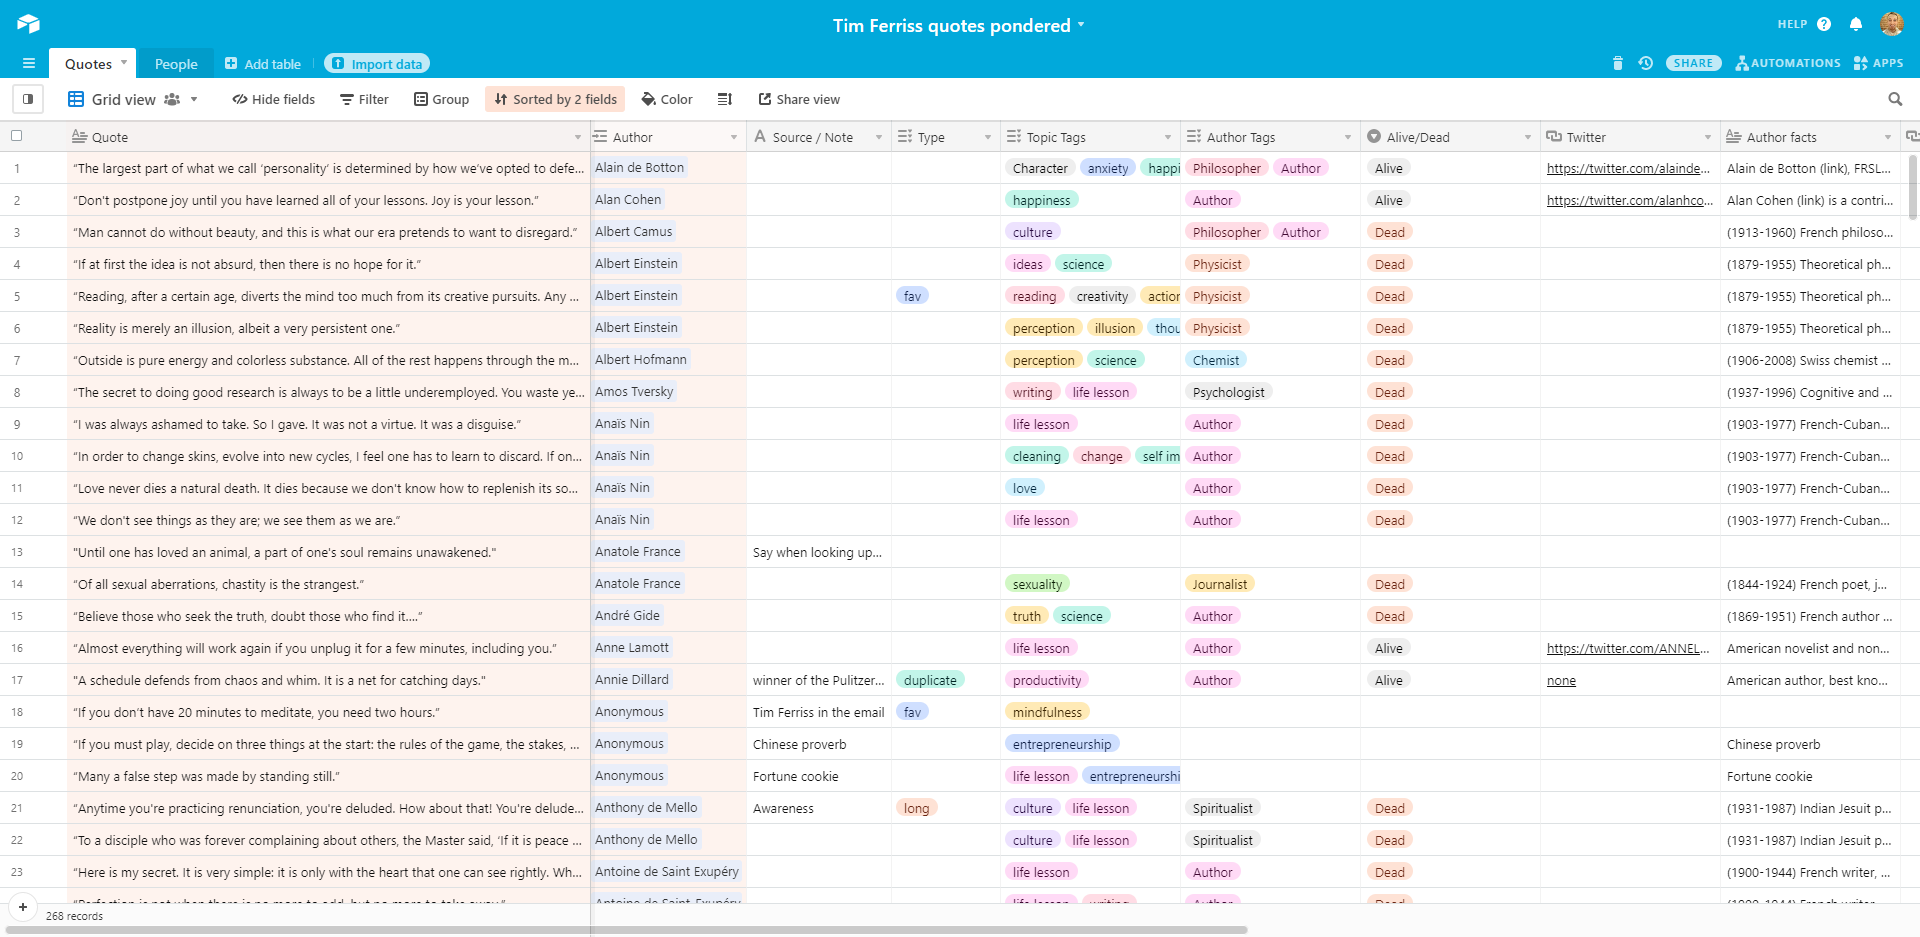Open the revision history clock icon
Screen dimensions: 1920x937
[1645, 63]
